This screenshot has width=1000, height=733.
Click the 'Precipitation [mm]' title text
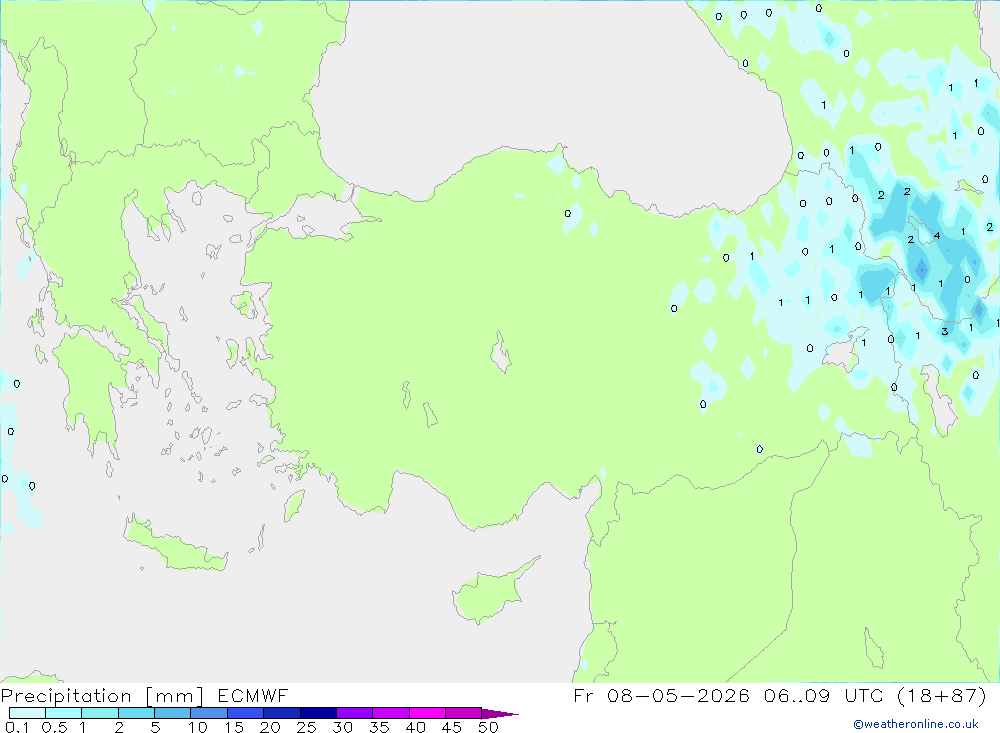coord(102,695)
